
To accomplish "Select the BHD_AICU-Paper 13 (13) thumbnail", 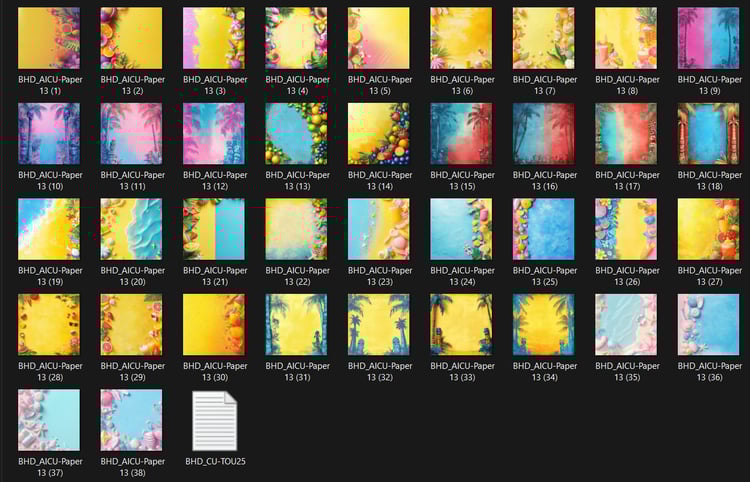I will tap(296, 134).
